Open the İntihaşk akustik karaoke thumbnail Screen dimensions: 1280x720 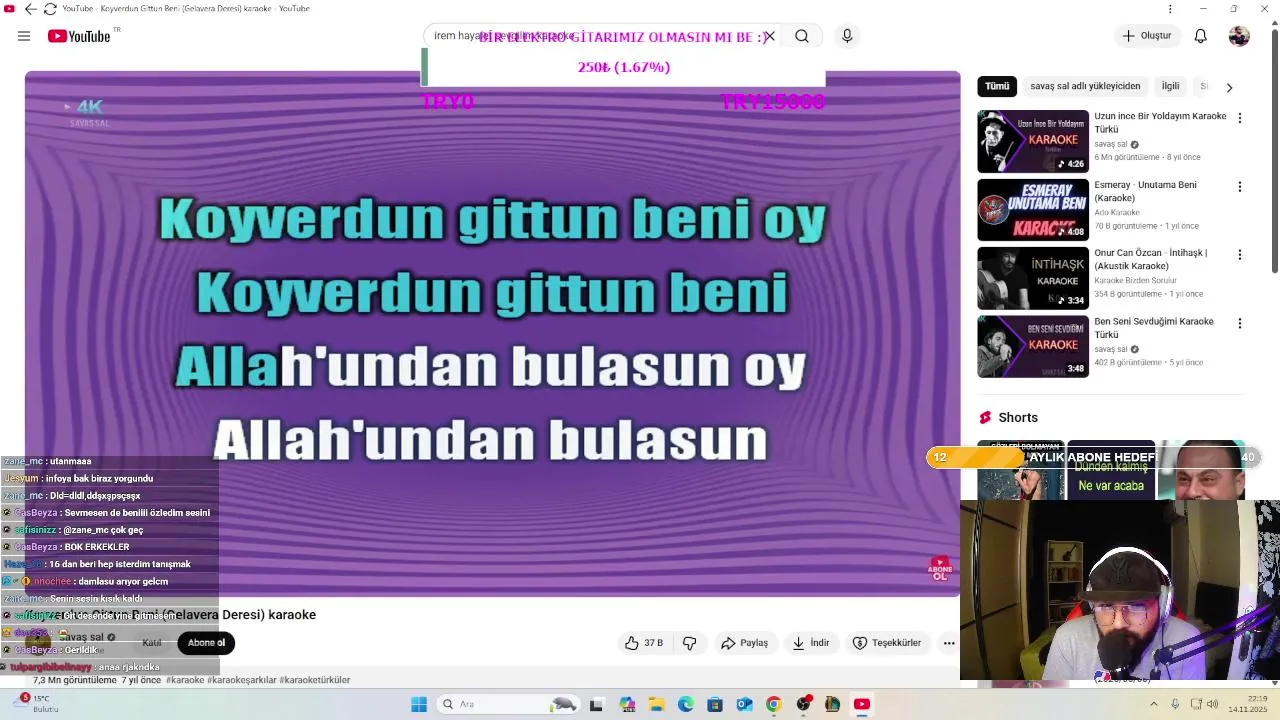point(1033,278)
